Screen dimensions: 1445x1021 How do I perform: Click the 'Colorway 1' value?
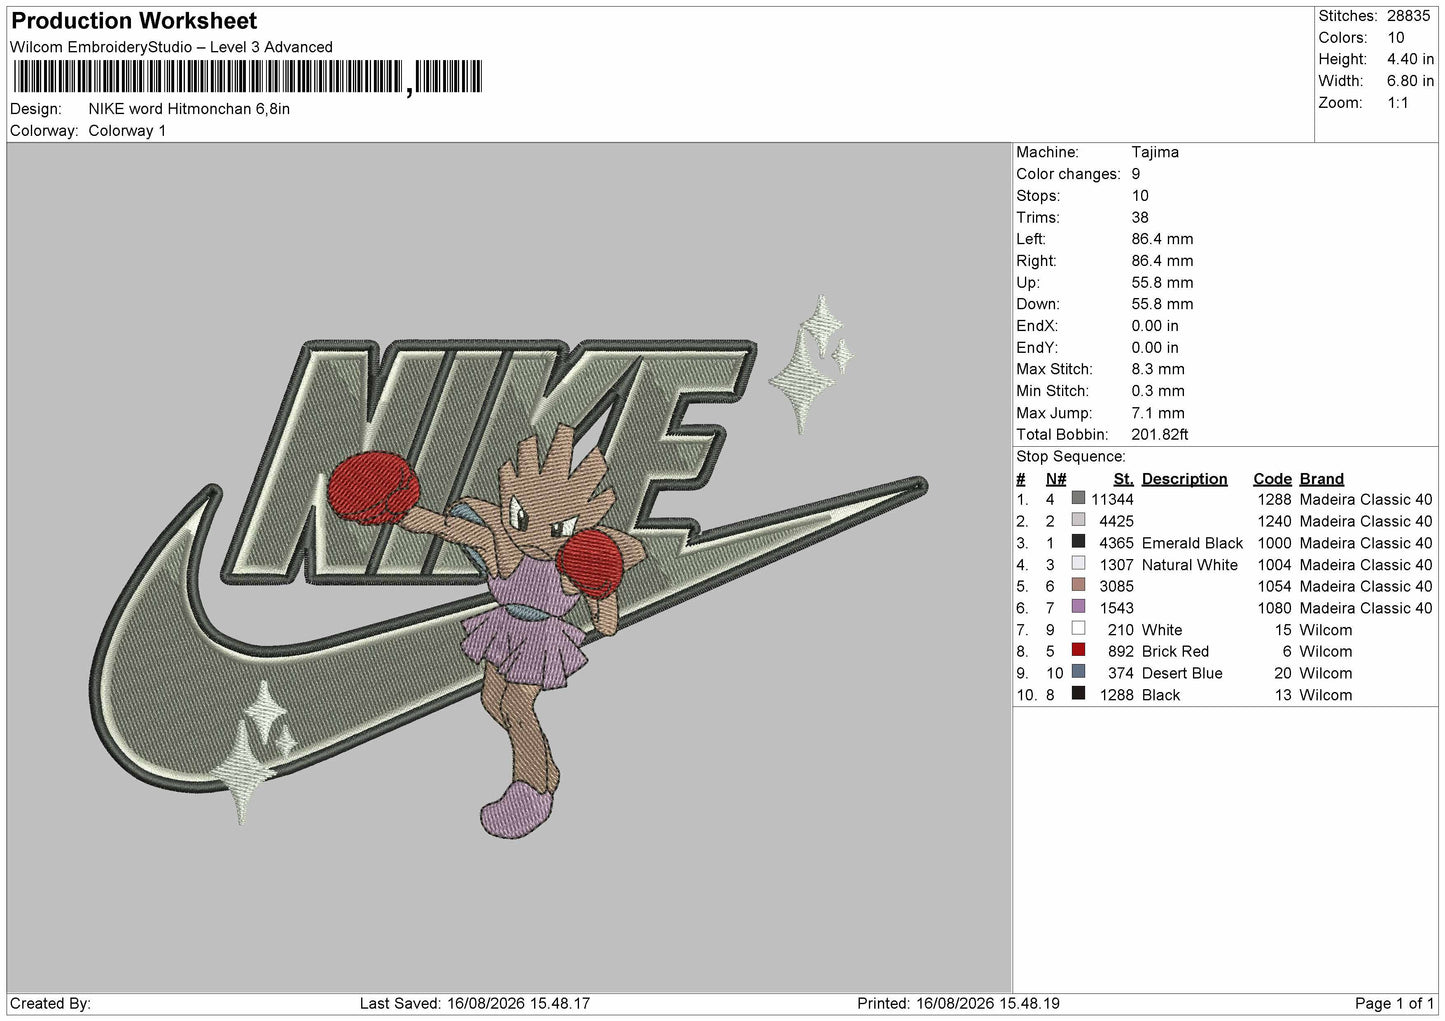(x=127, y=131)
